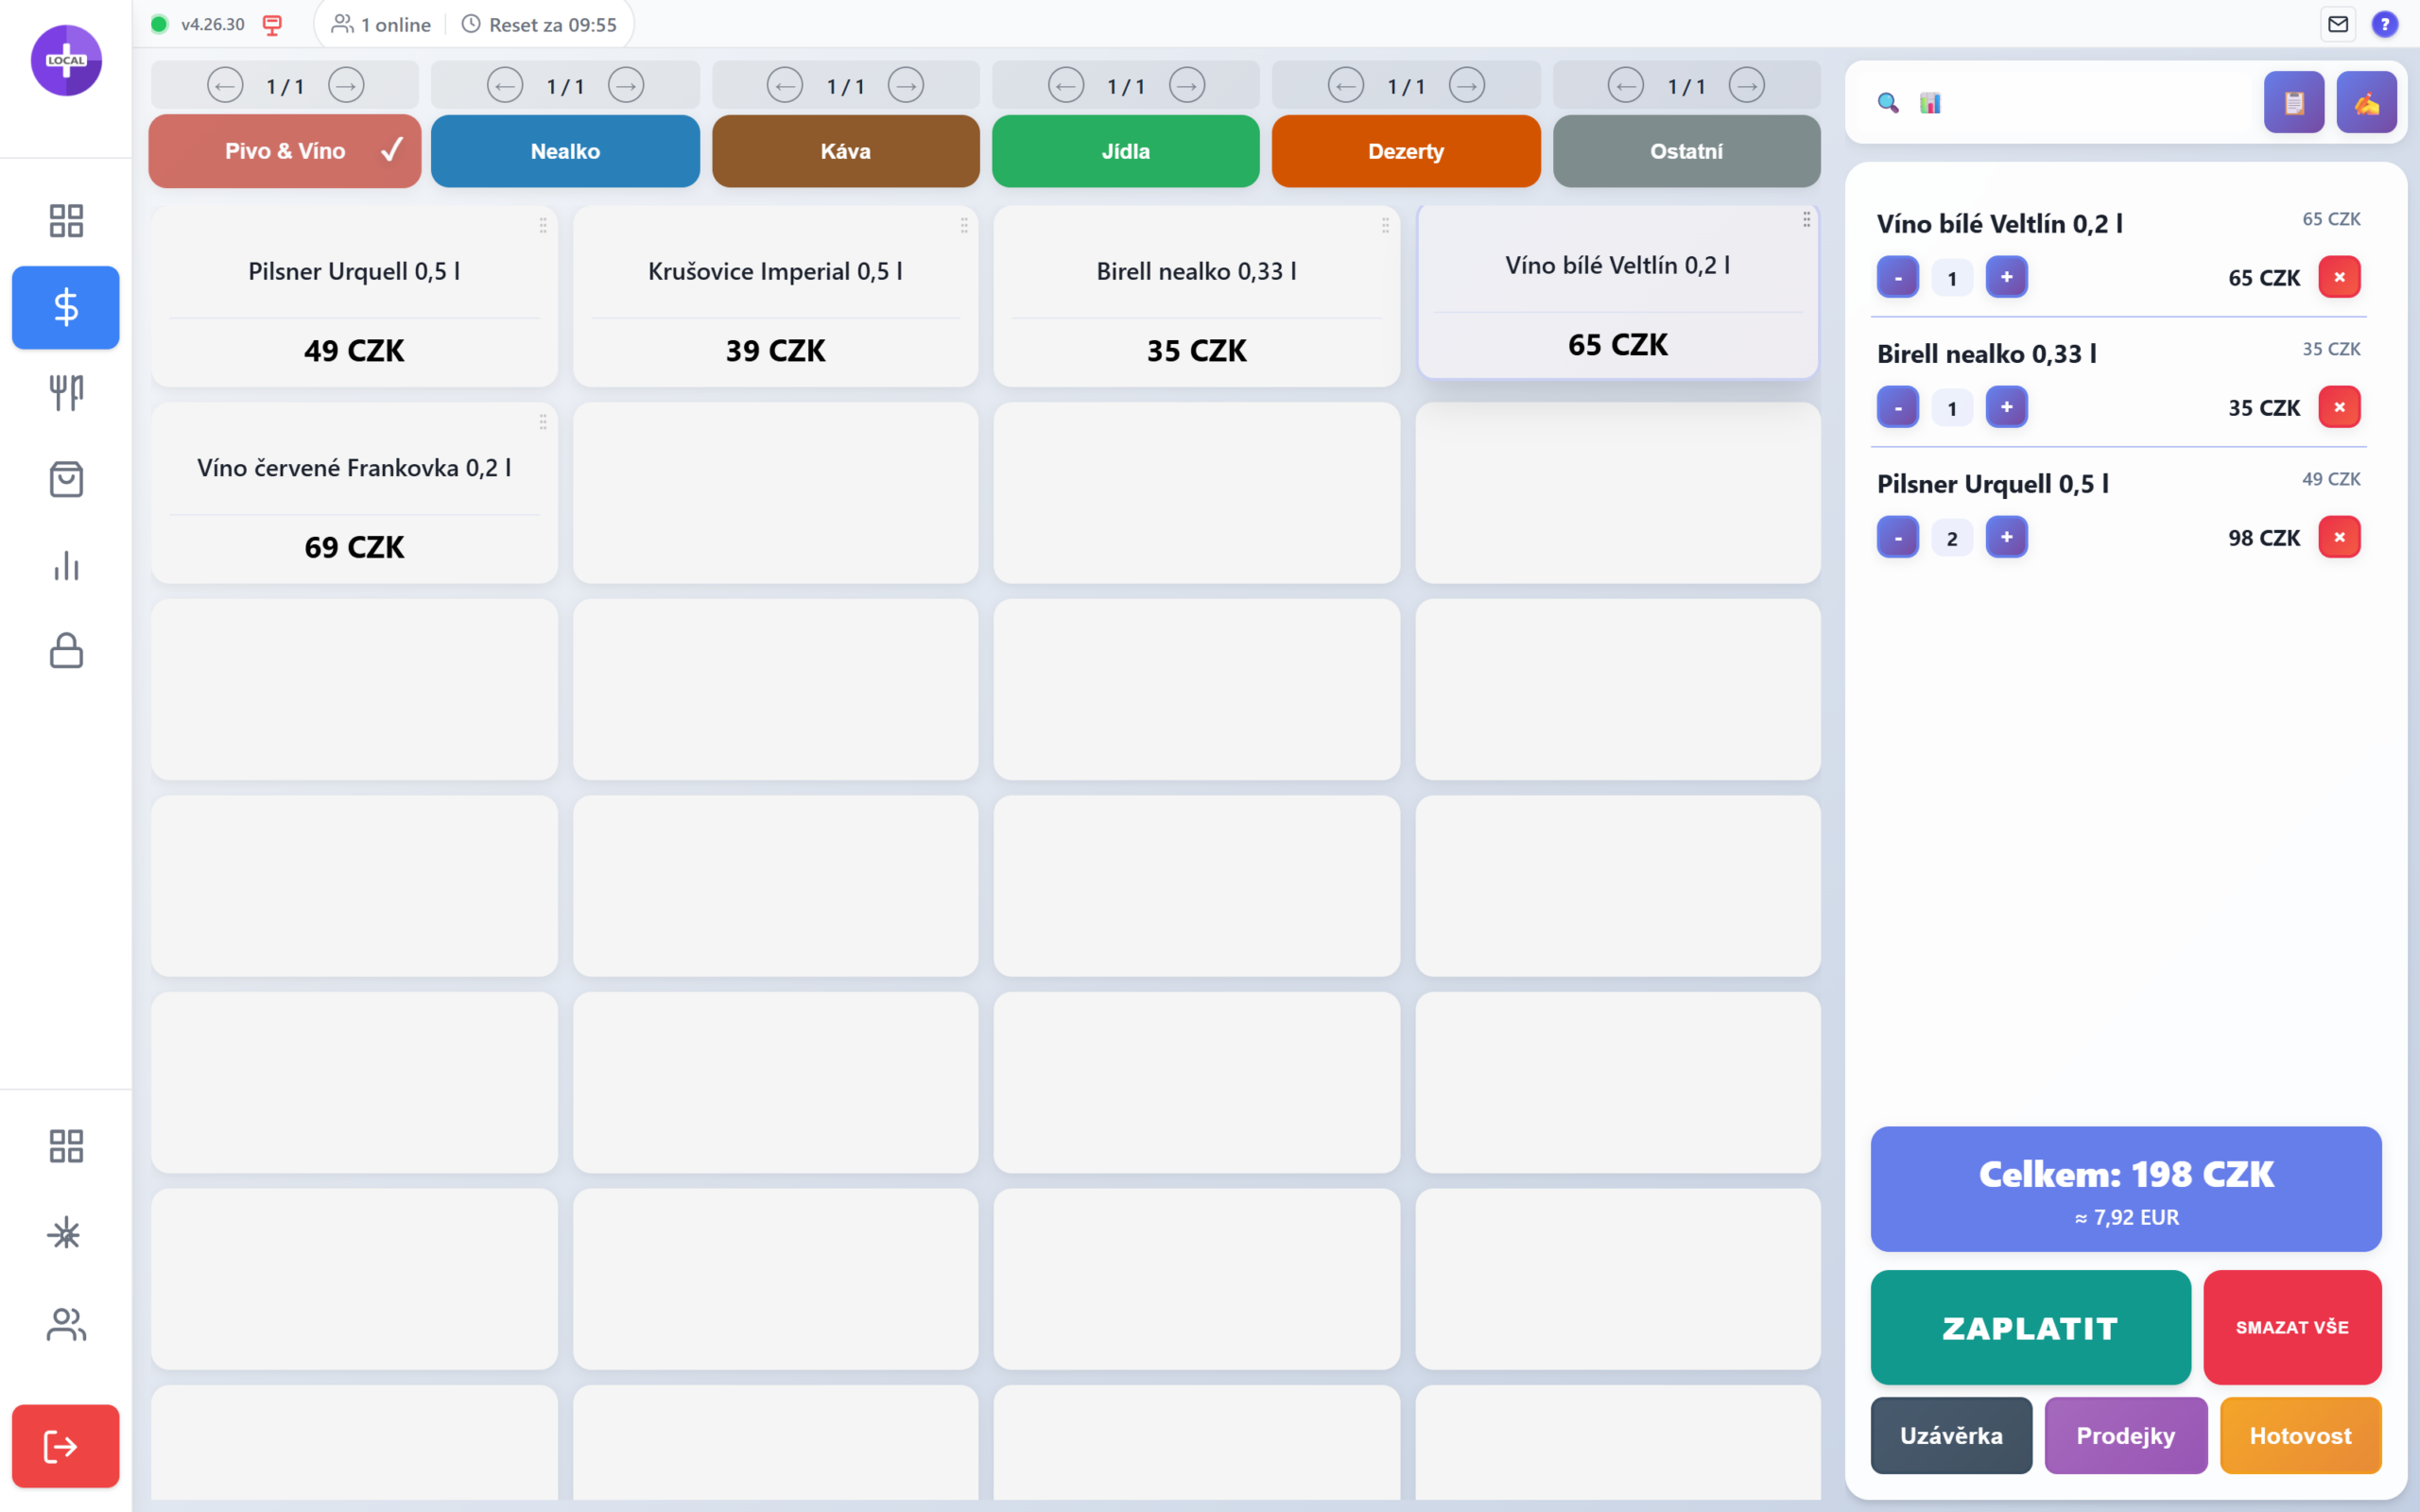The height and width of the screenshot is (1512, 2420).
Task: Click the purple hand icon button
Action: [x=2366, y=102]
